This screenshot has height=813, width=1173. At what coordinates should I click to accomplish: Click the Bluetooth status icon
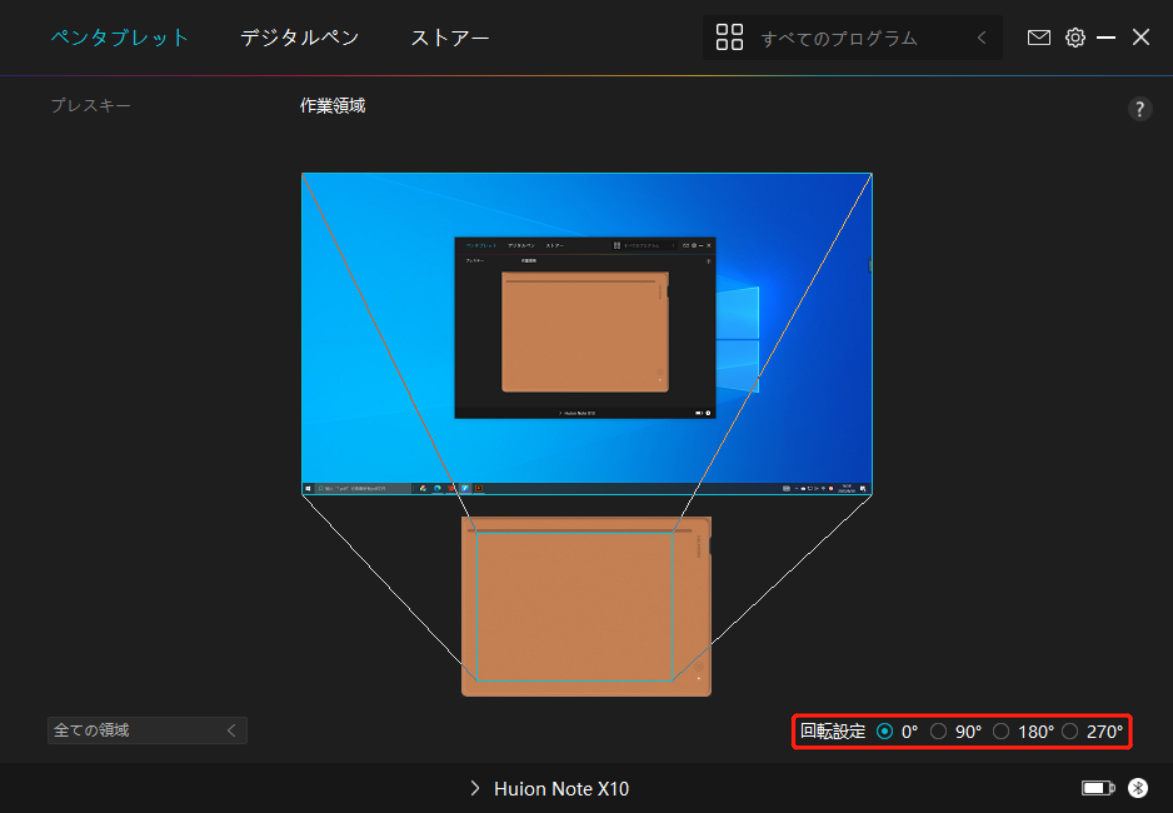1136,789
